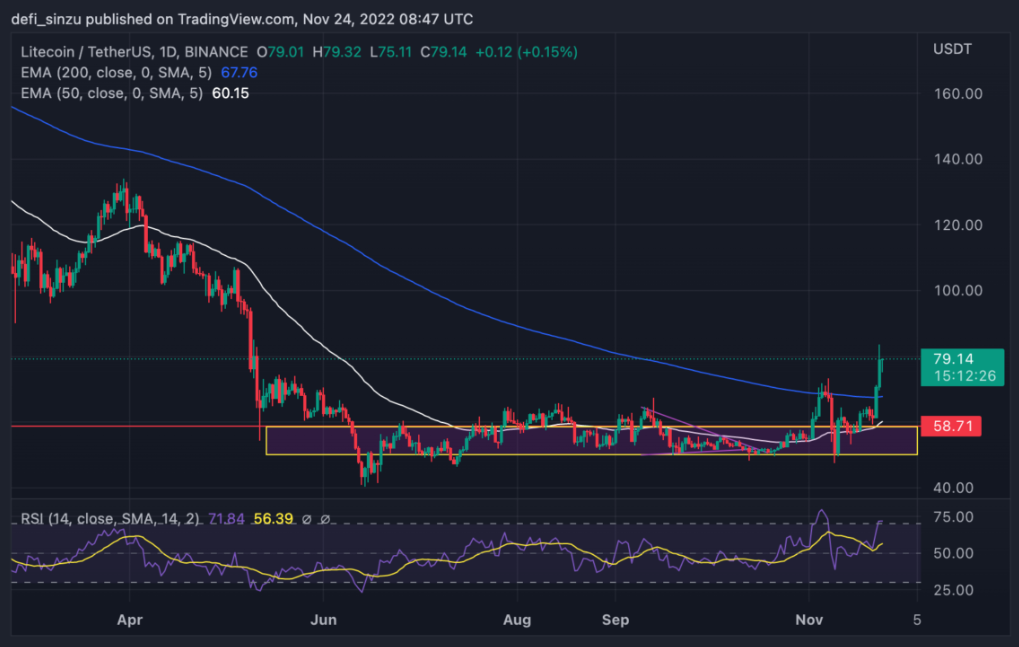Image resolution: width=1019 pixels, height=647 pixels.
Task: Click the 15:12:26 candle countdown timer
Action: (x=964, y=376)
